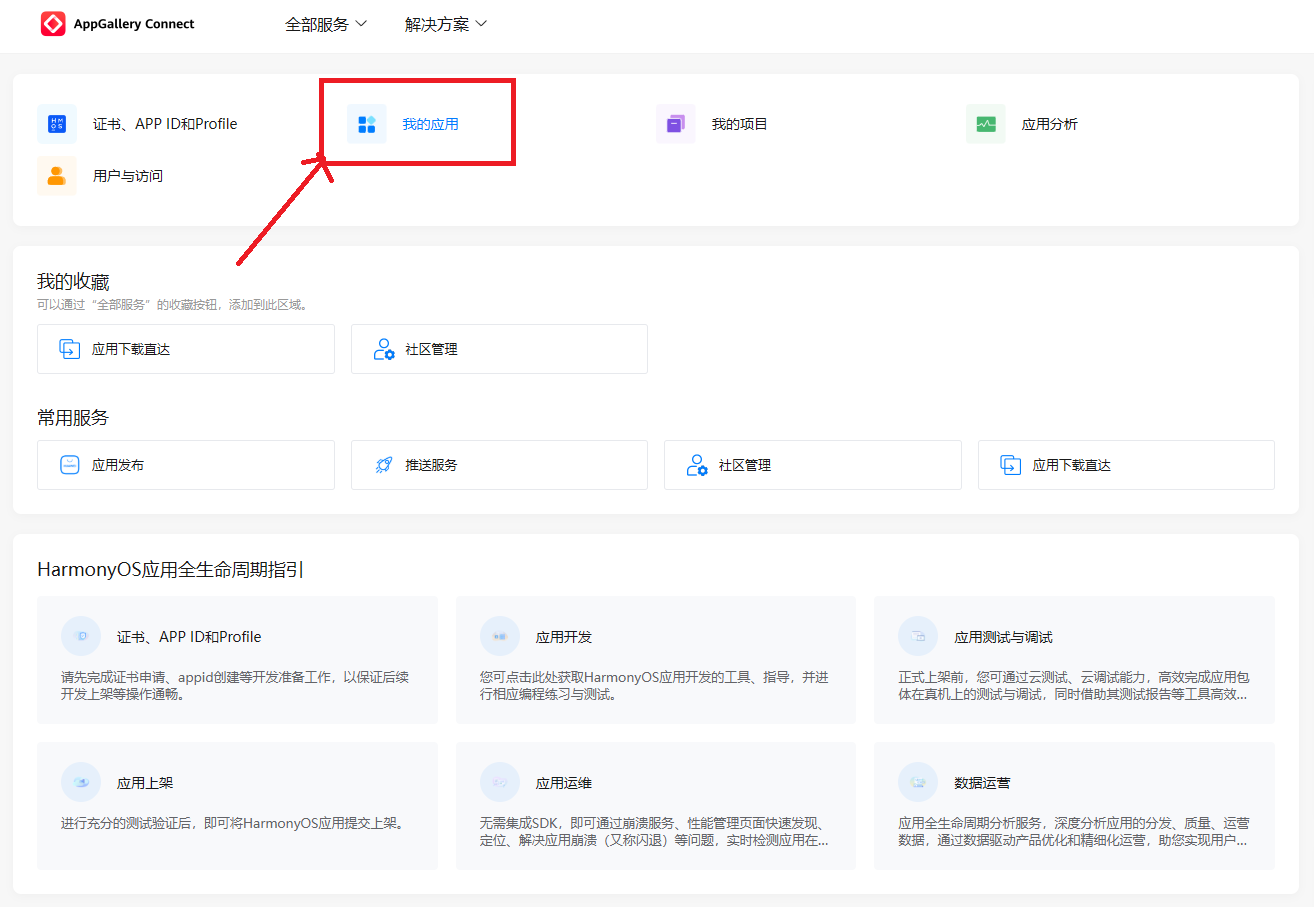Image resolution: width=1314 pixels, height=907 pixels.
Task: Open the 应用测试与调试 card title
Action: click(x=1003, y=637)
